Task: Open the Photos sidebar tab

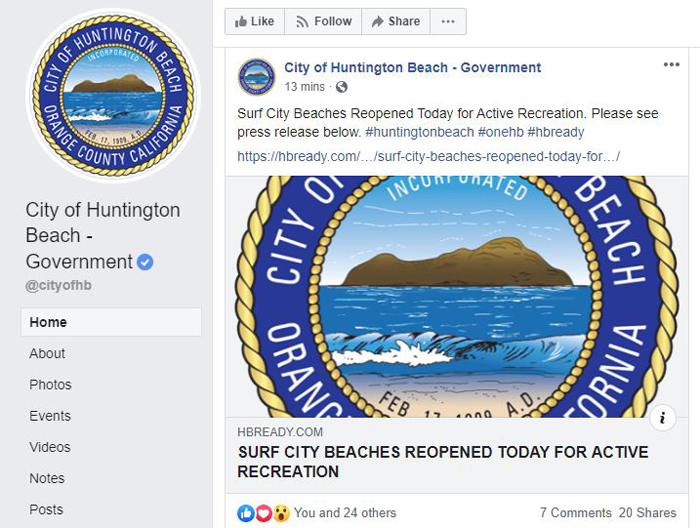Action: point(50,385)
